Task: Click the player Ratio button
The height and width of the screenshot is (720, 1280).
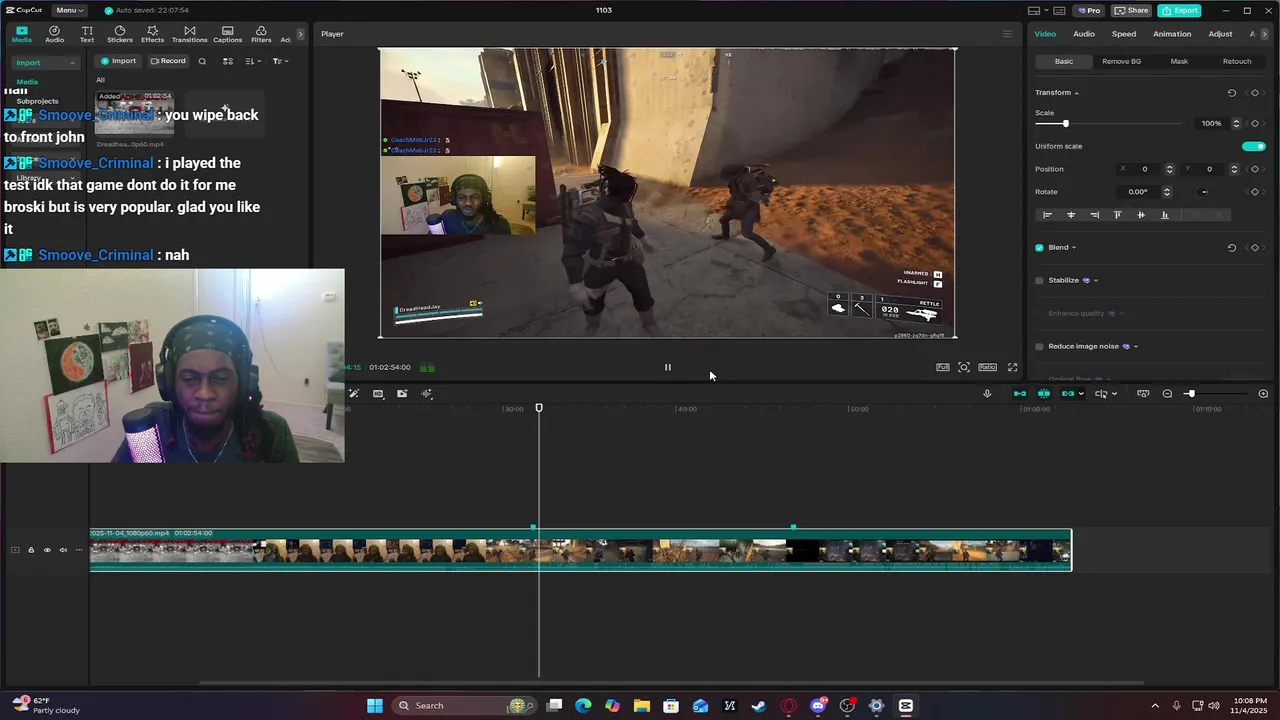Action: pos(987,367)
